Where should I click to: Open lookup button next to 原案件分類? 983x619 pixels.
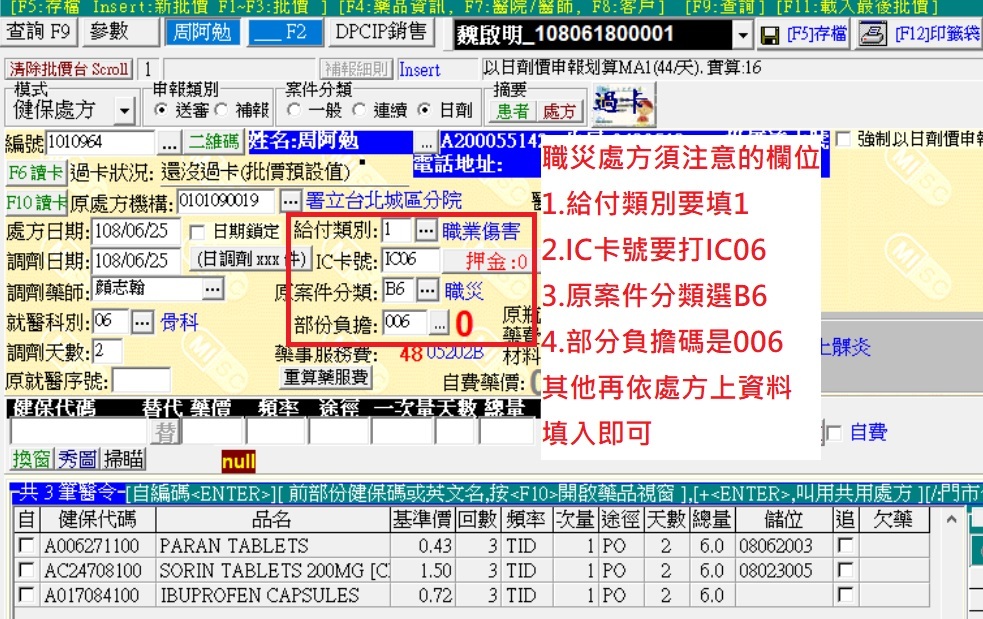tap(427, 291)
